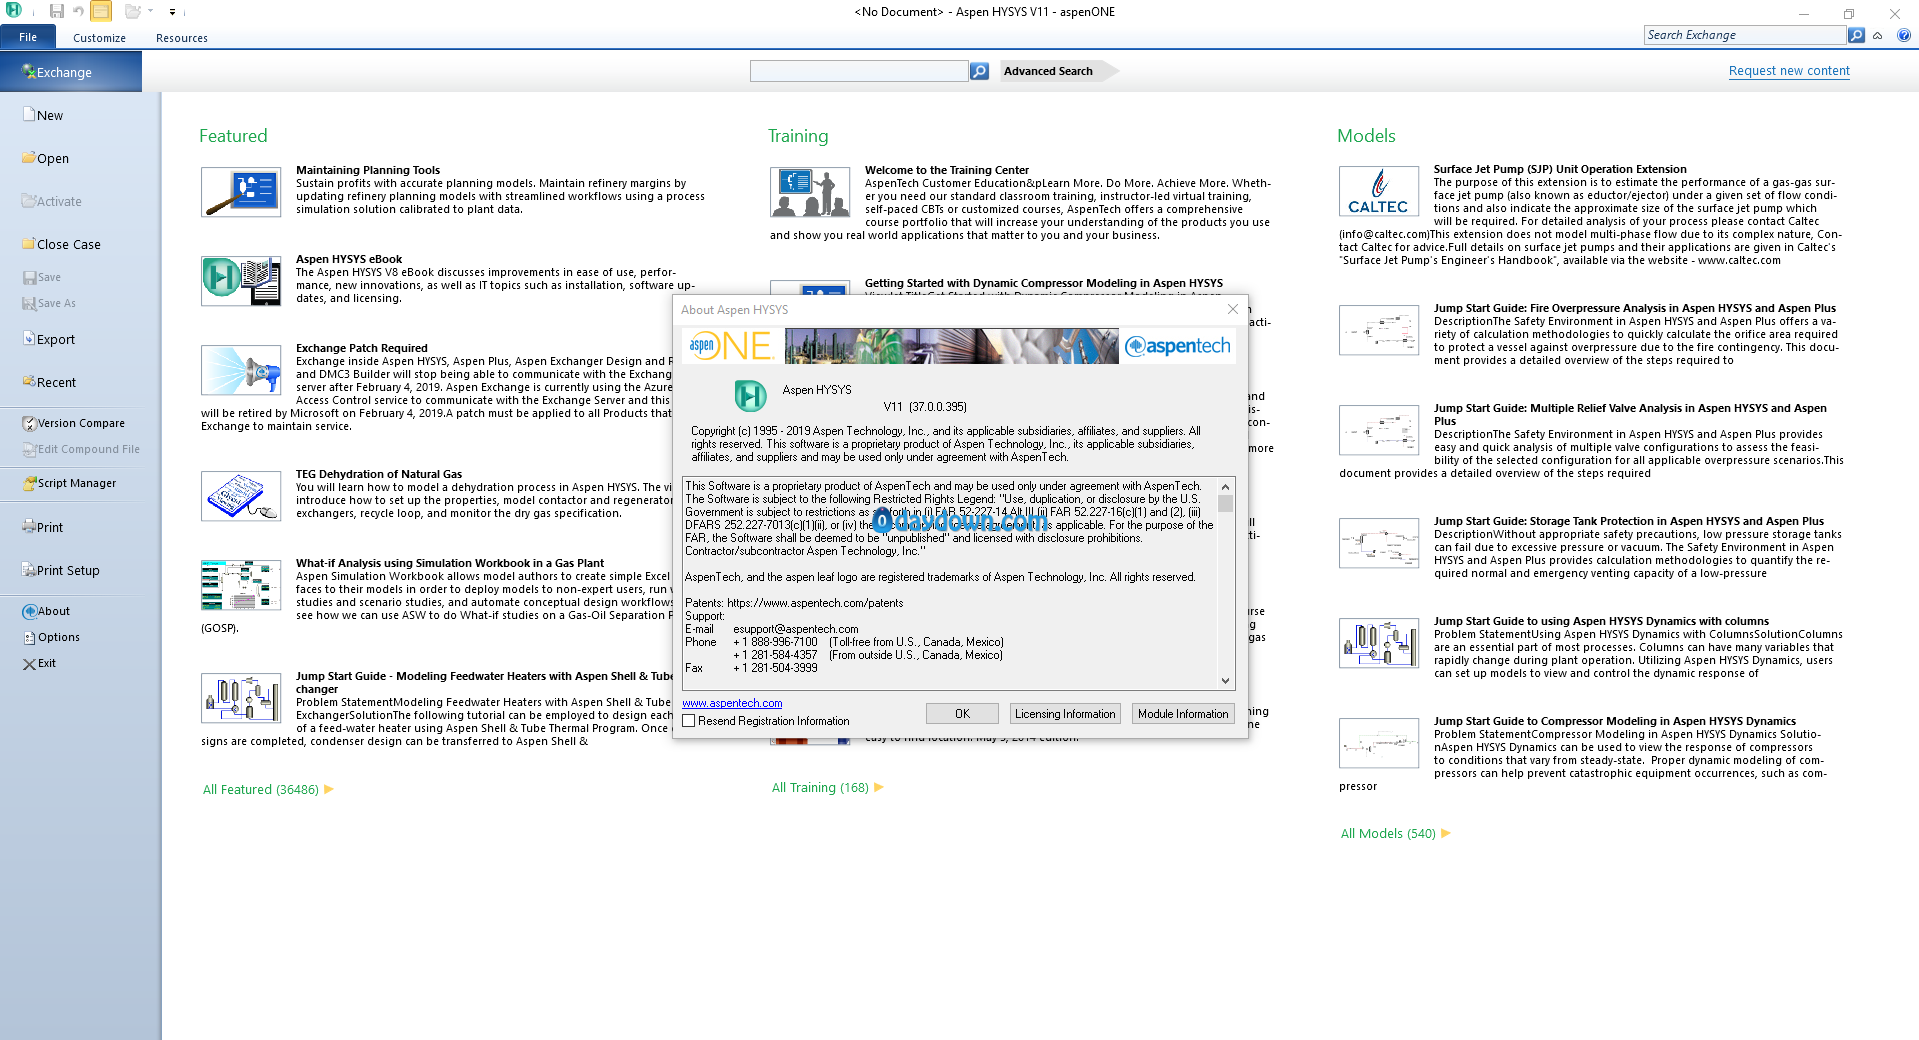Click the Exchange Patch Required megaphone icon
Viewport: 1919px width, 1040px height.
coord(241,370)
